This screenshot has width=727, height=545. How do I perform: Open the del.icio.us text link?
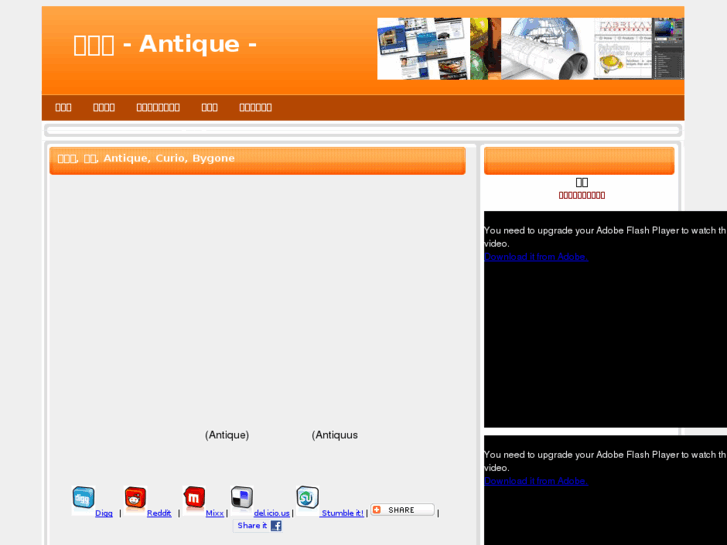coord(272,513)
